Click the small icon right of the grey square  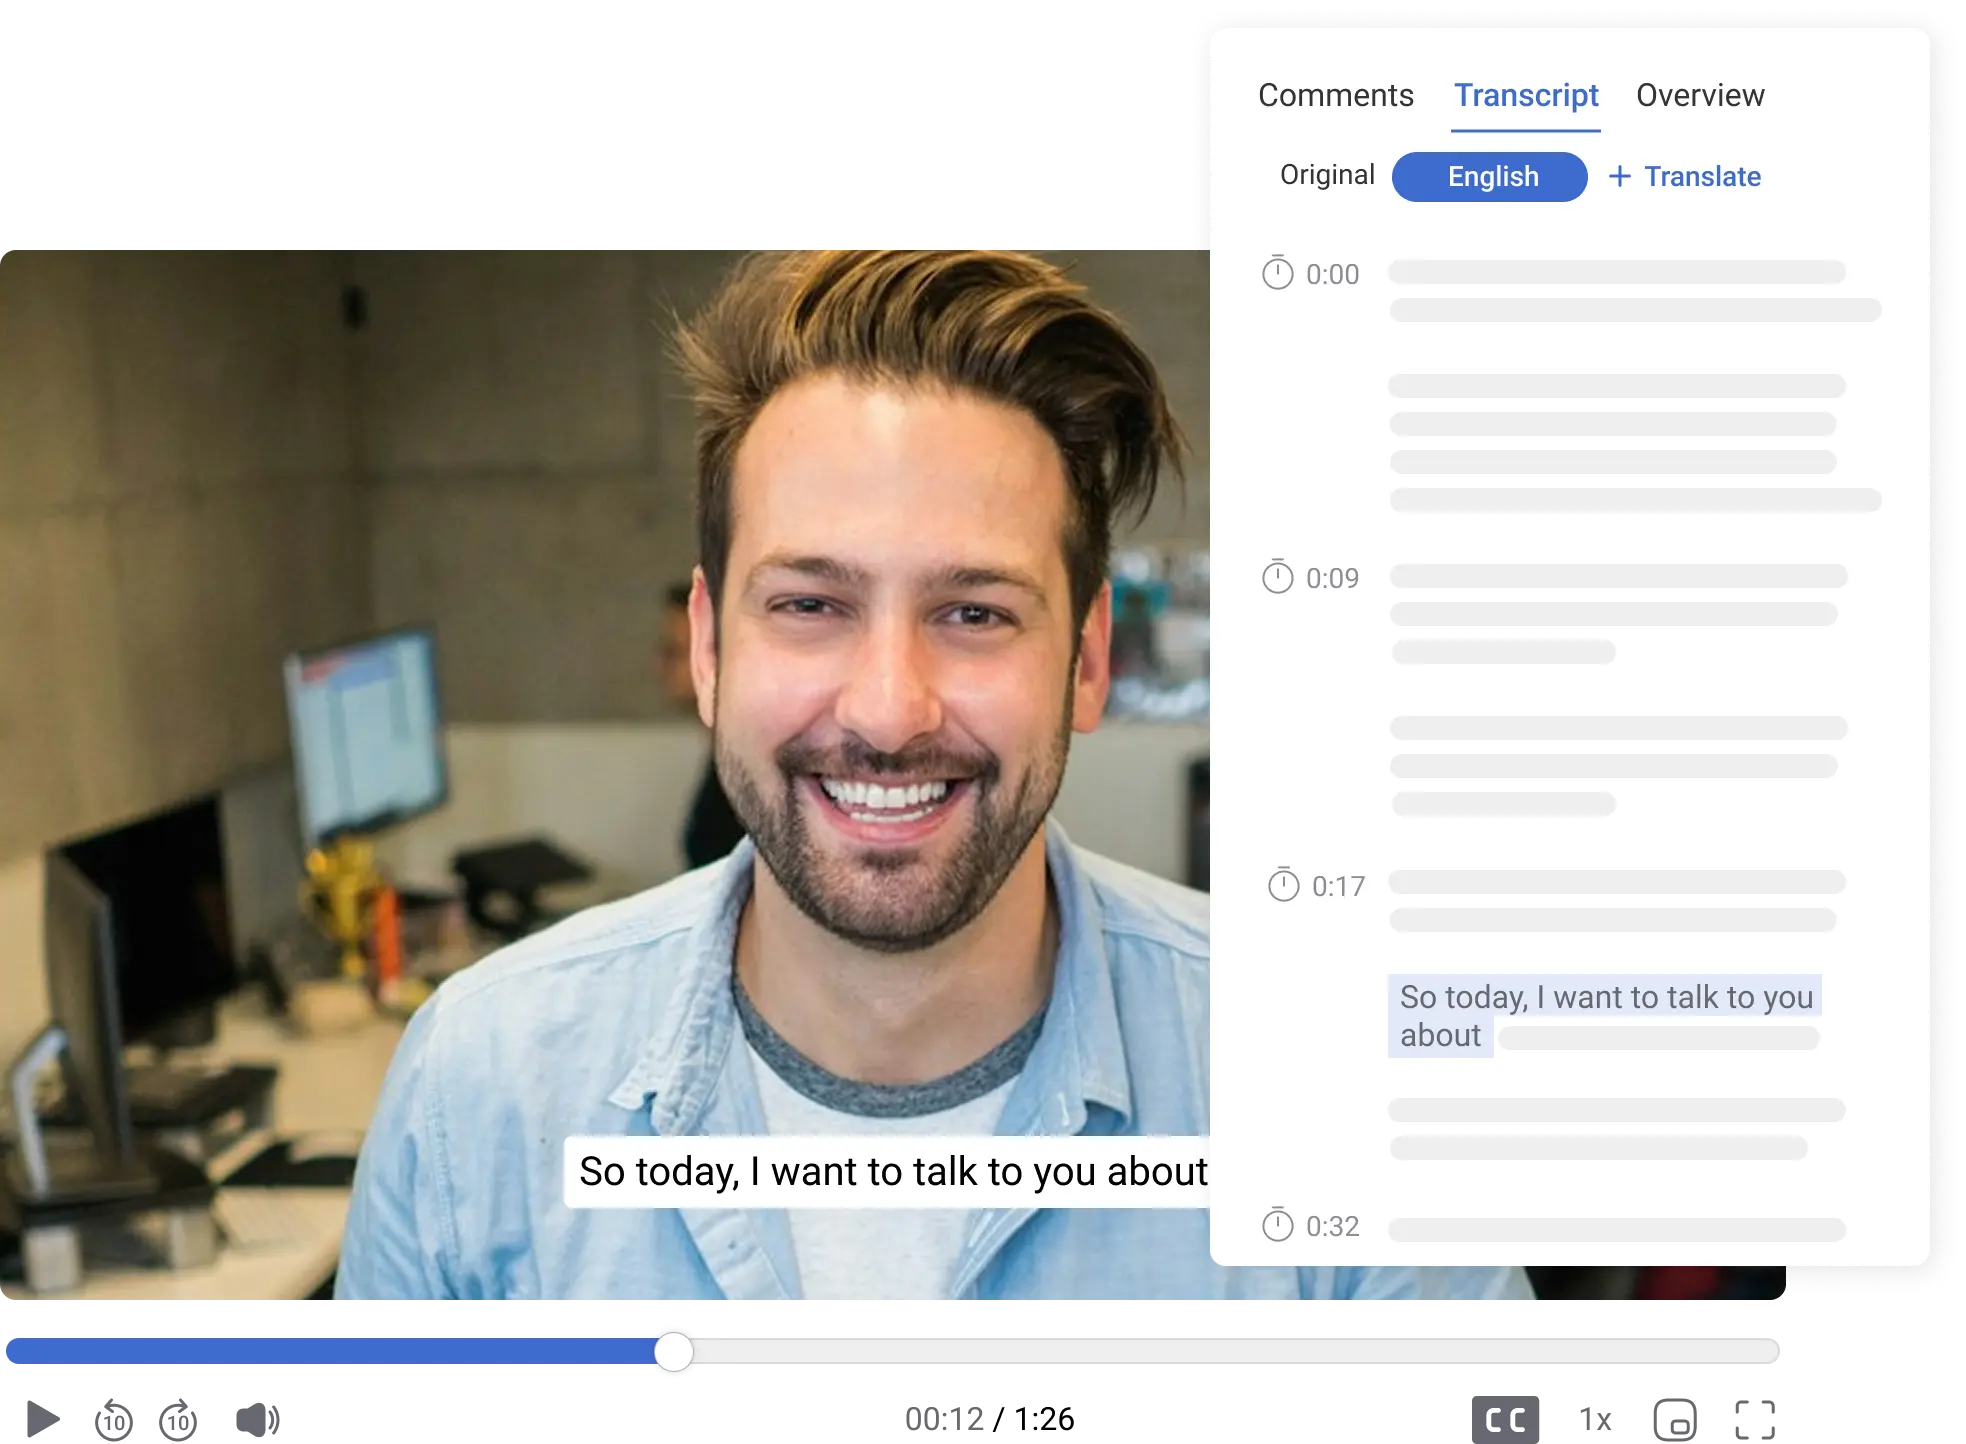point(1597,1418)
